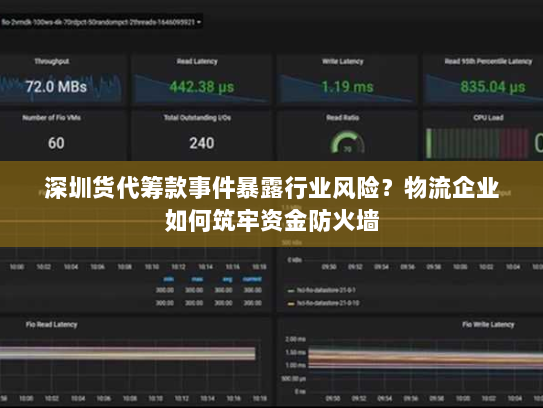Image resolution: width=543 pixels, height=408 pixels.
Task: Sort legend by max column
Action: pos(197,279)
